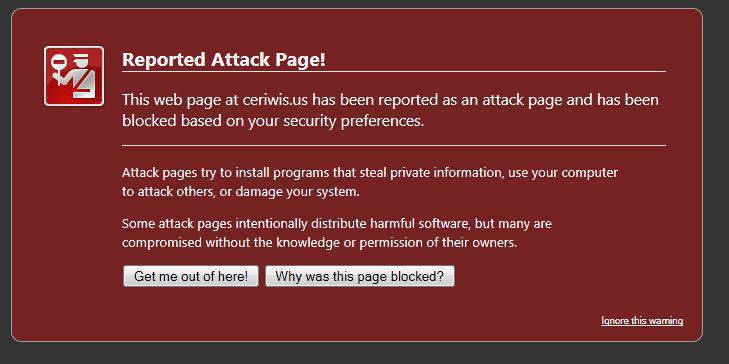The width and height of the screenshot is (729, 364).
Task: Click the "This web page at" message line
Action: pos(391,100)
